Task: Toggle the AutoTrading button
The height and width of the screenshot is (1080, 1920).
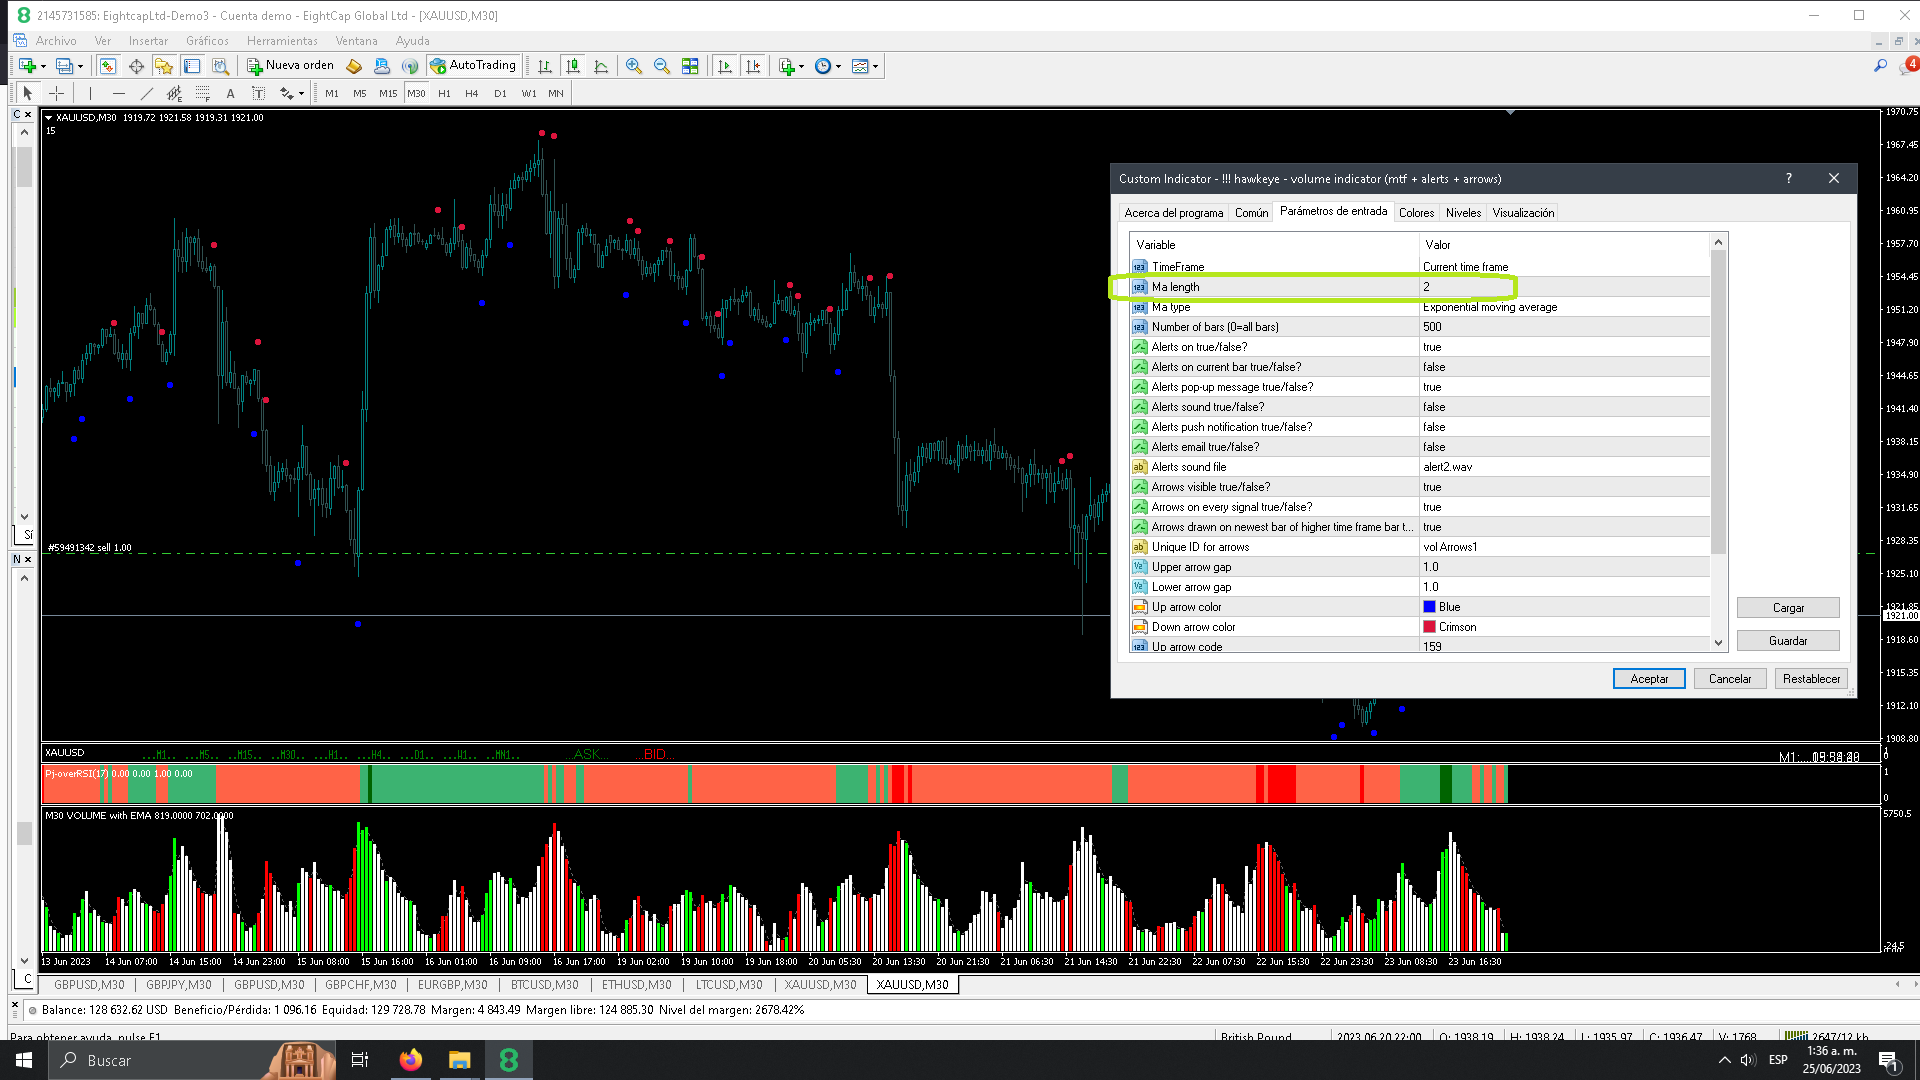Action: [x=473, y=66]
